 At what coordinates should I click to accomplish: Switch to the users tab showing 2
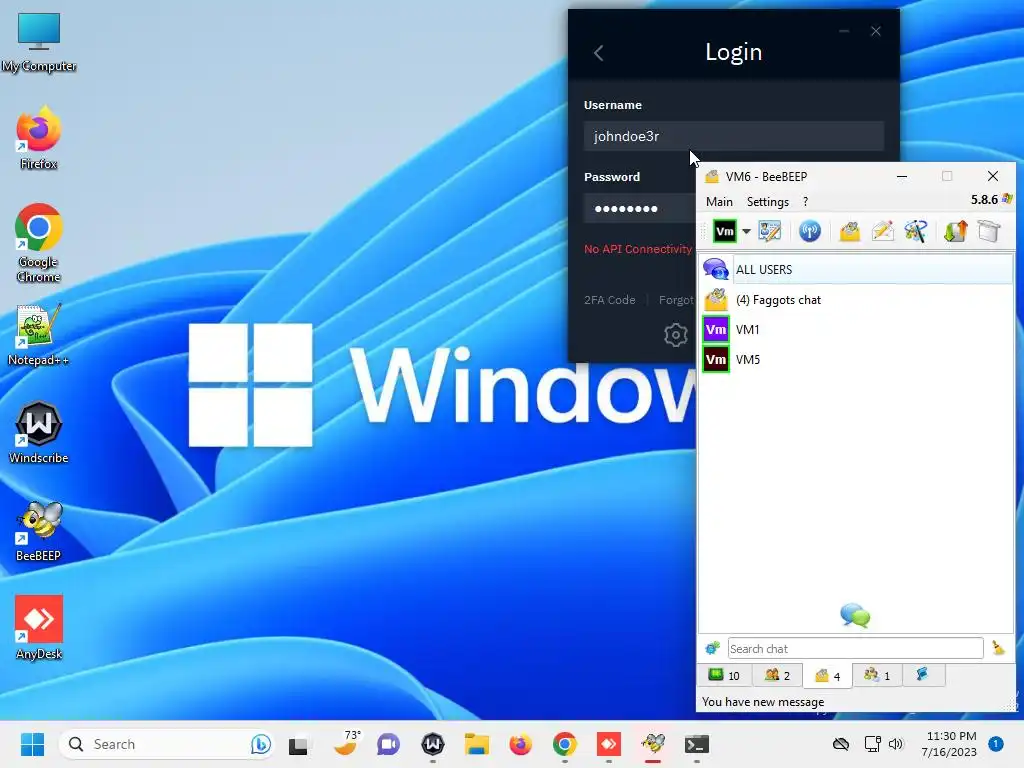(777, 675)
